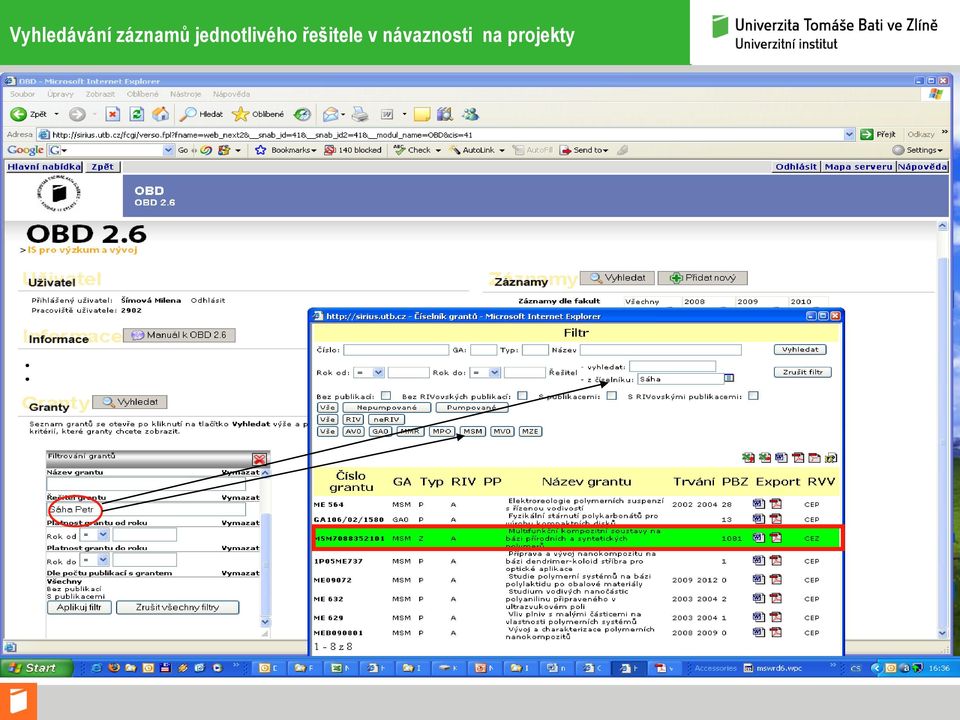The width and height of the screenshot is (960, 720).
Task: Open the Back button history dropdown arrow
Action: (x=56, y=114)
